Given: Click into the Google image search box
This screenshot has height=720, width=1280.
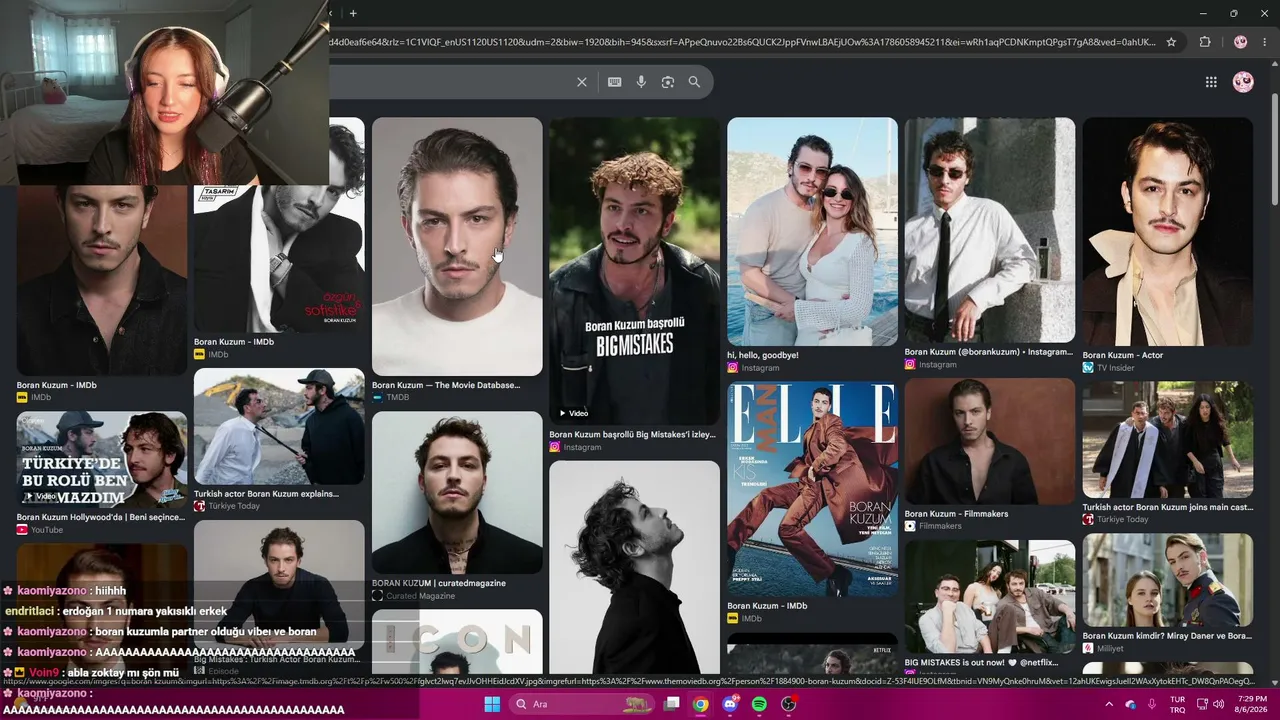Looking at the screenshot, I should (450, 82).
